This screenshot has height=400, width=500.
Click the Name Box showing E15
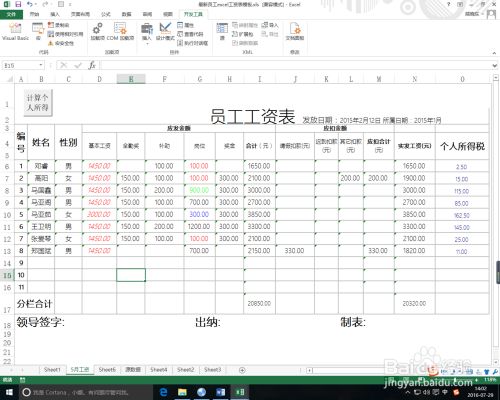pyautogui.click(x=20, y=65)
